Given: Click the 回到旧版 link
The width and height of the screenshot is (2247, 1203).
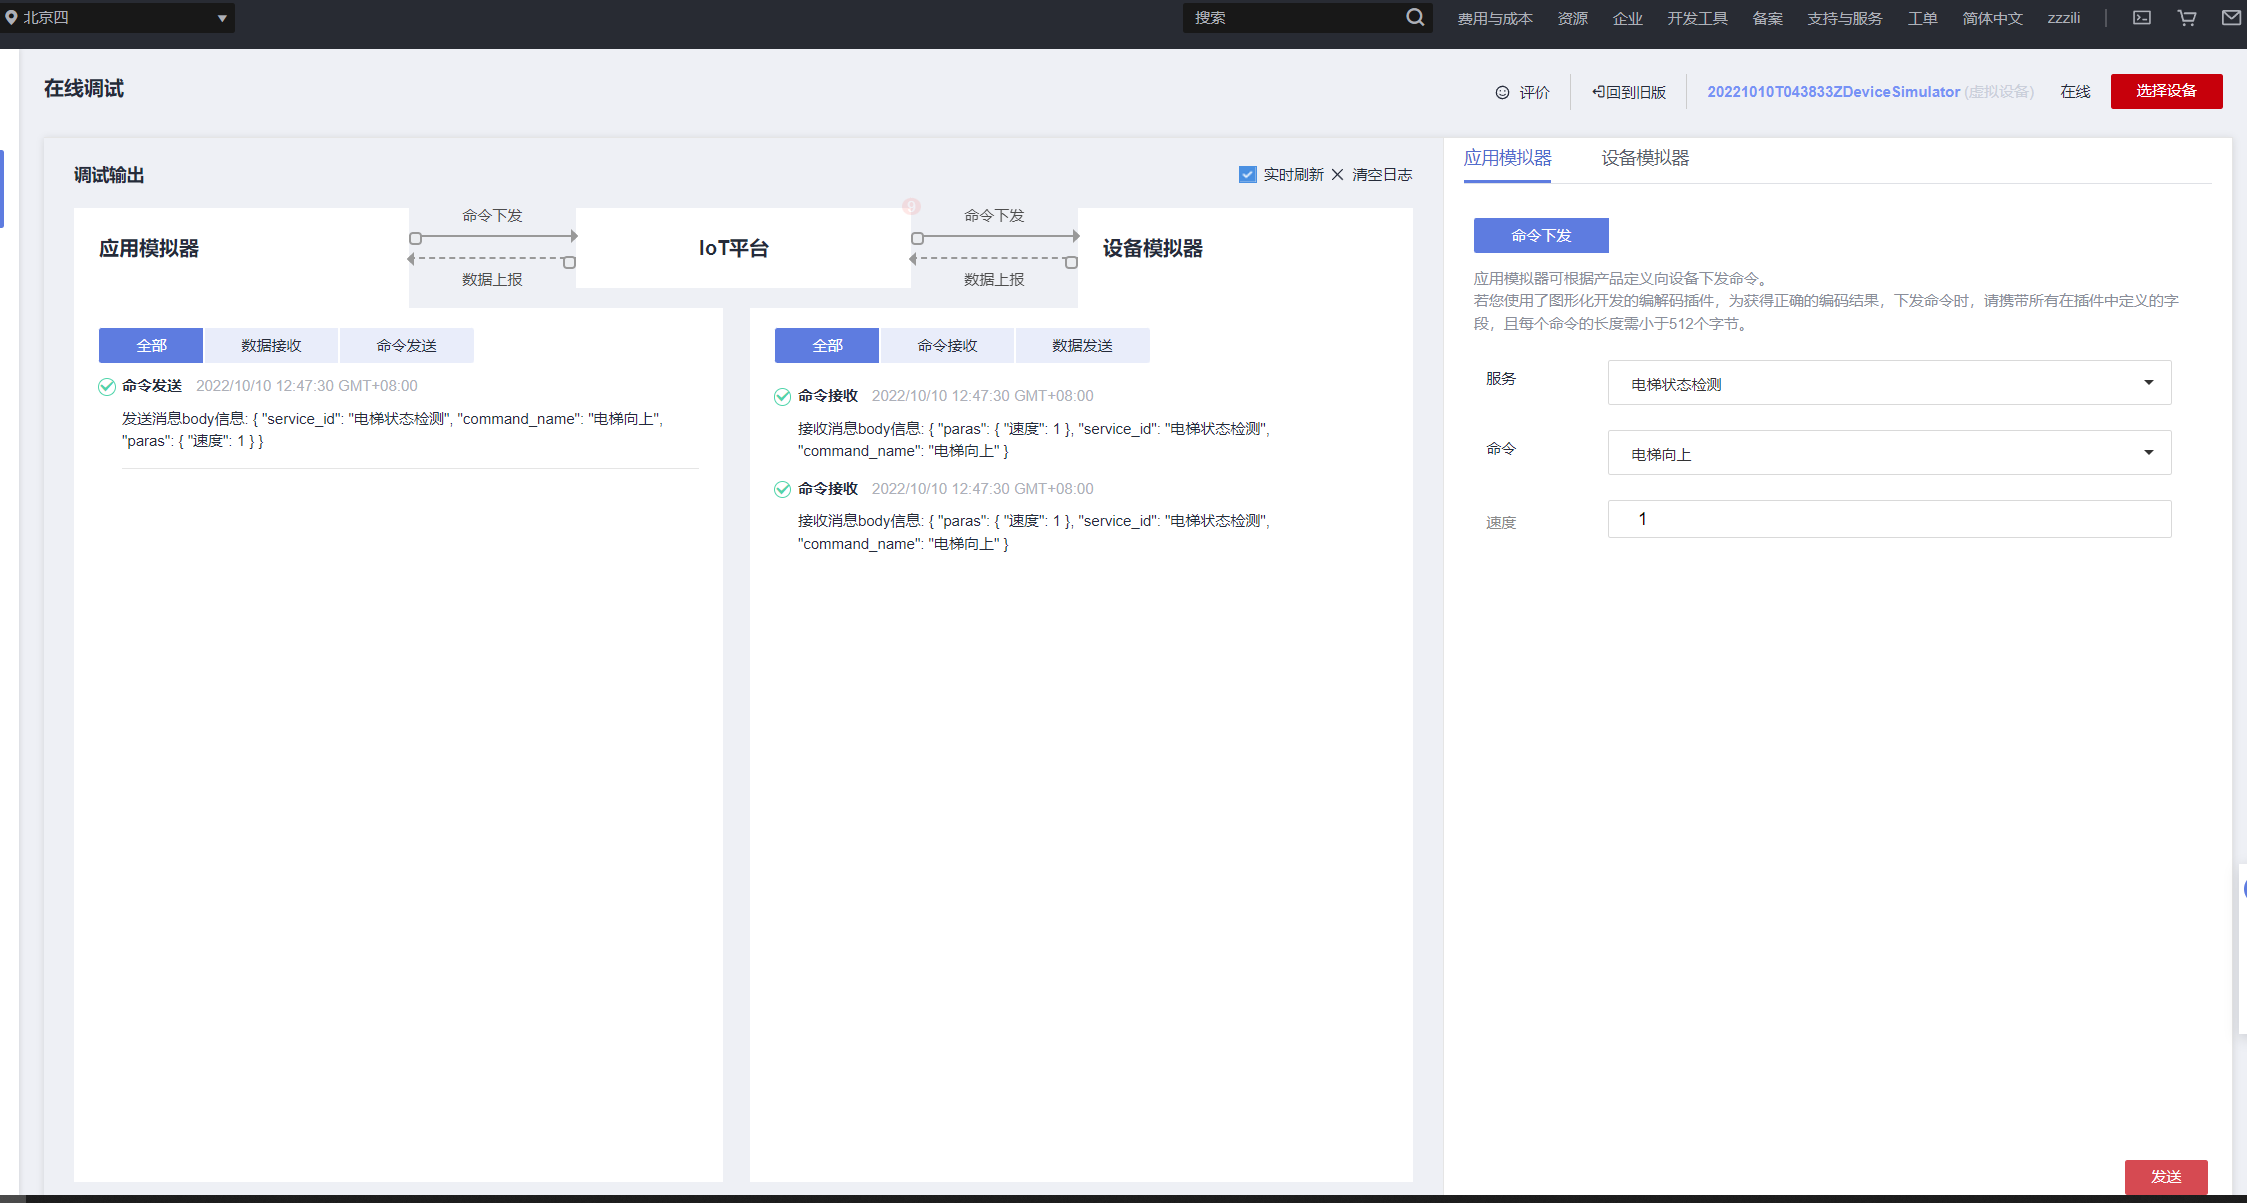Looking at the screenshot, I should (1629, 92).
